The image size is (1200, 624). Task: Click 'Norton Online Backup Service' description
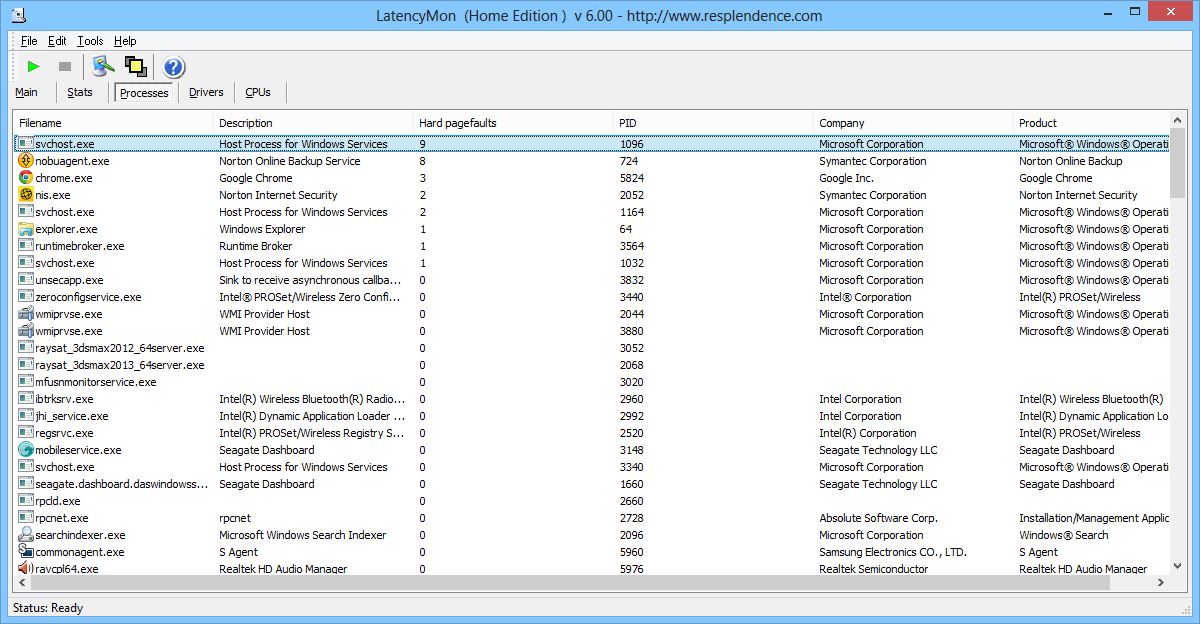pos(290,161)
